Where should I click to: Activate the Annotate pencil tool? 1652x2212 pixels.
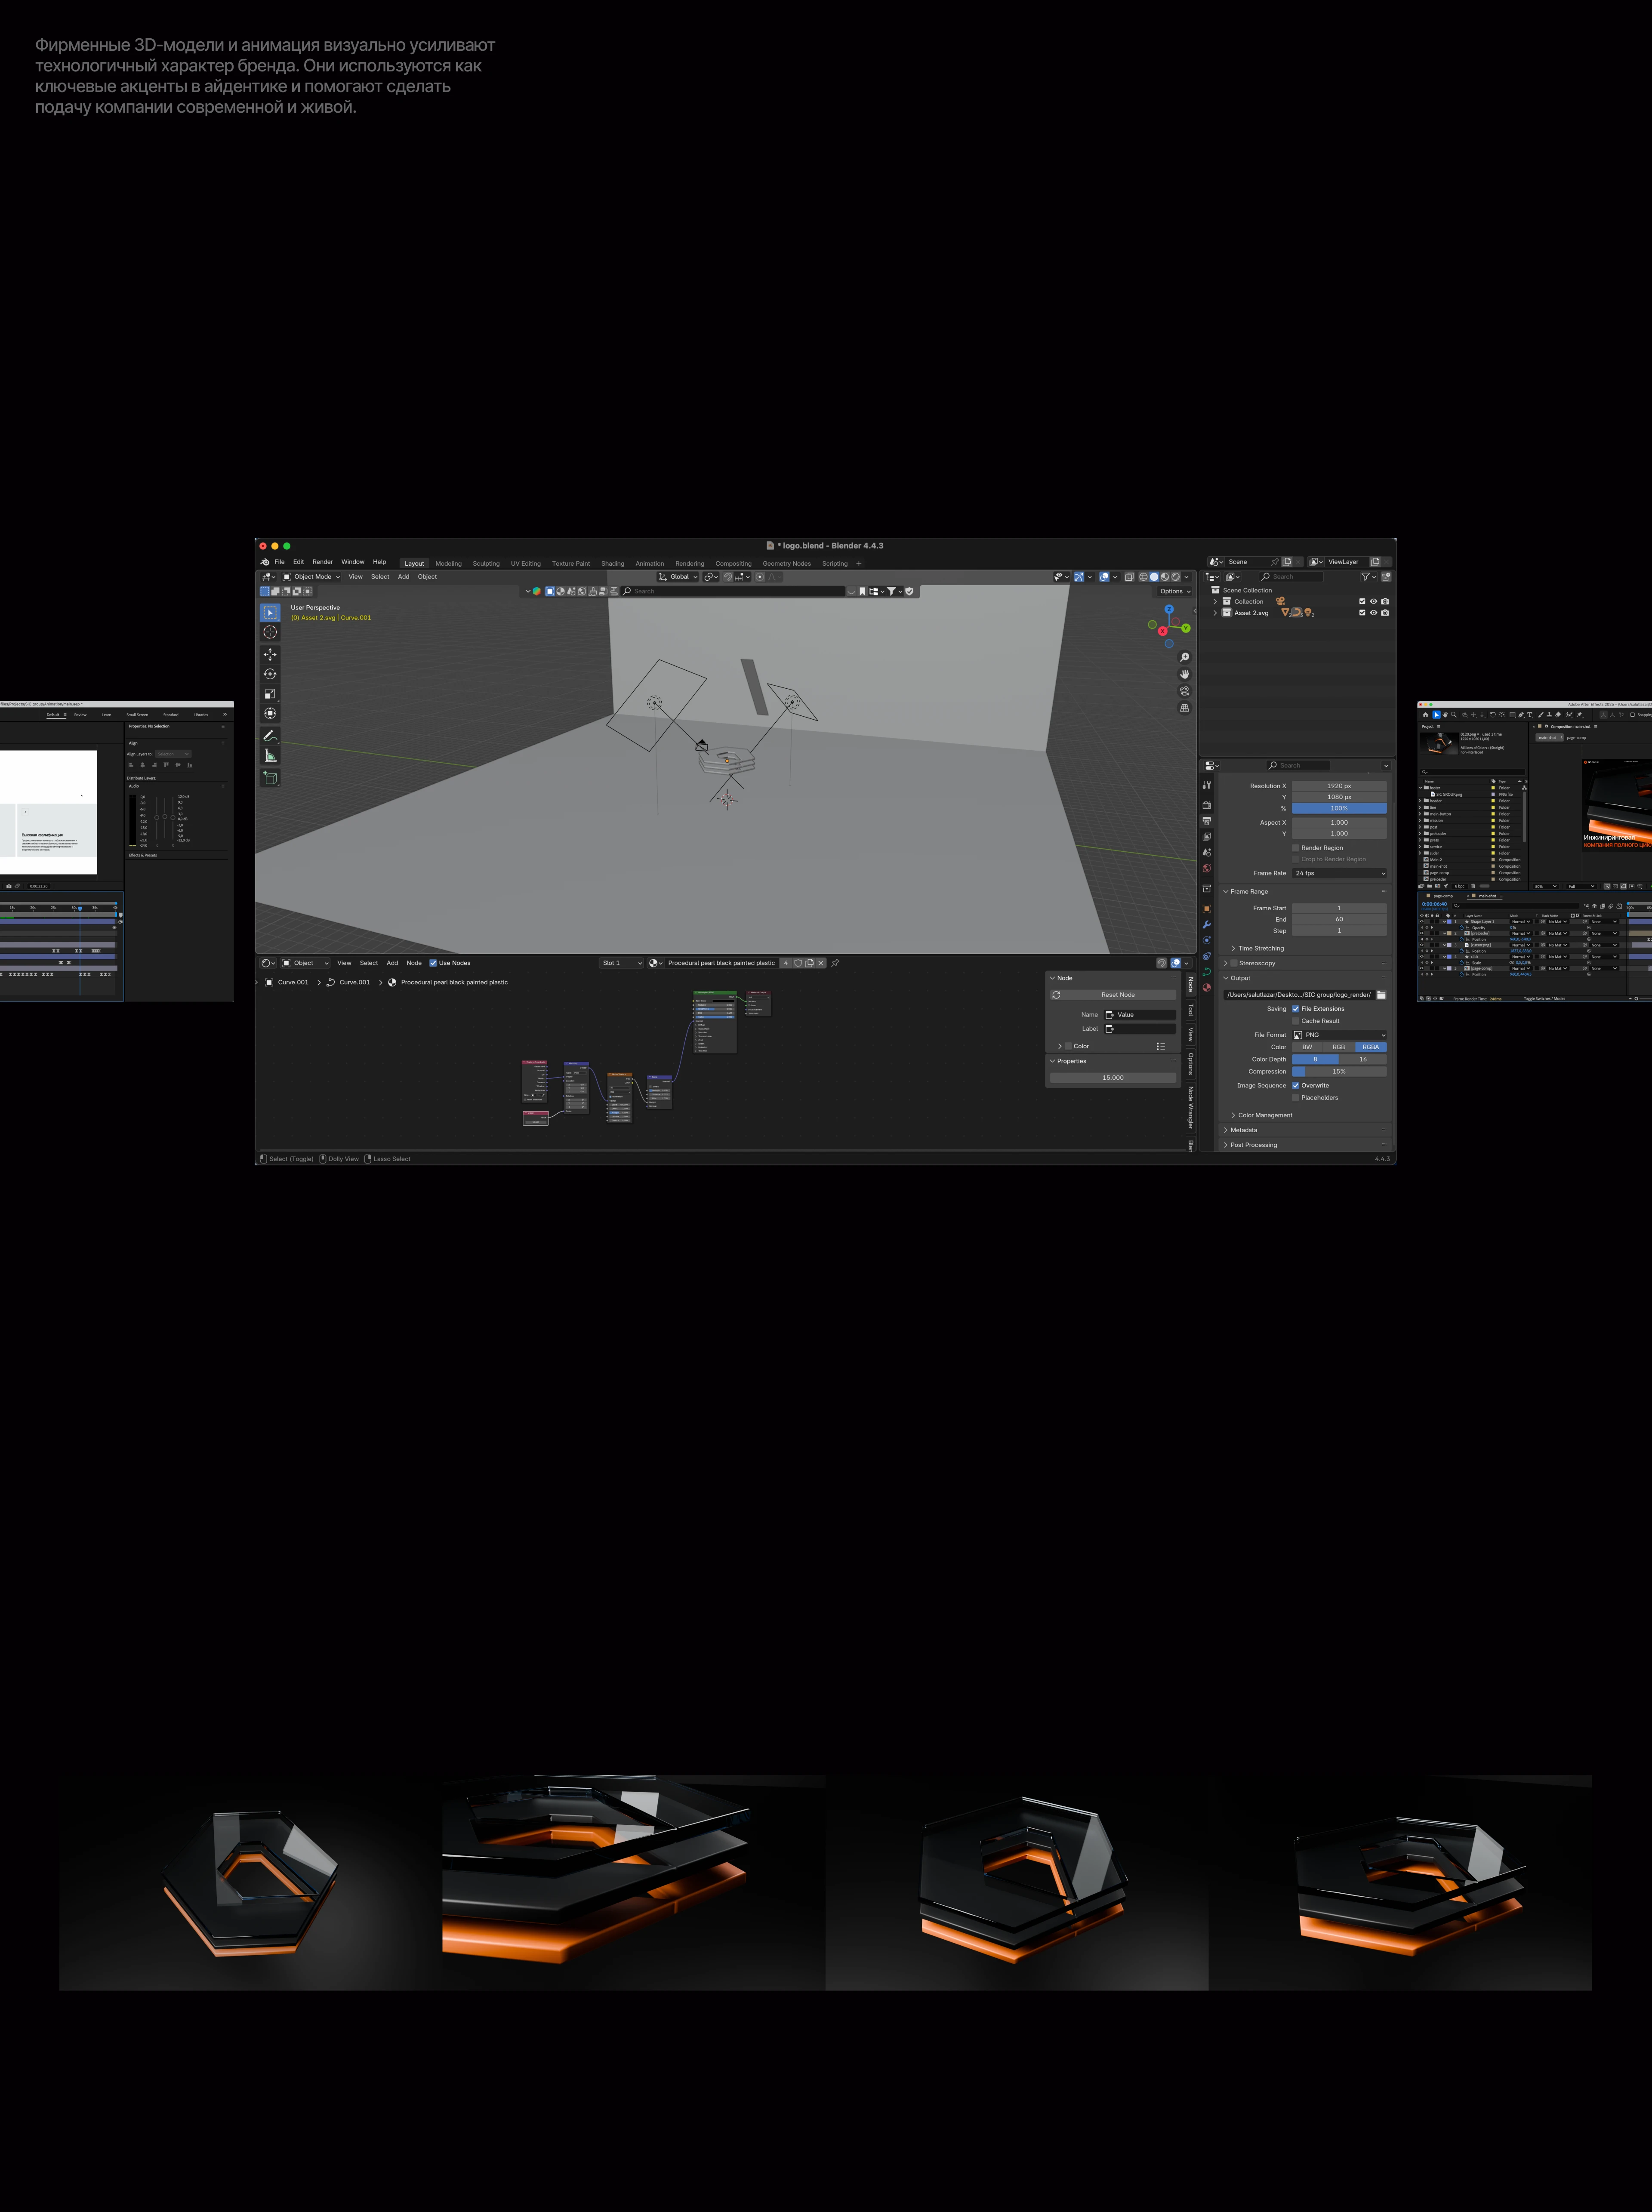[x=270, y=736]
